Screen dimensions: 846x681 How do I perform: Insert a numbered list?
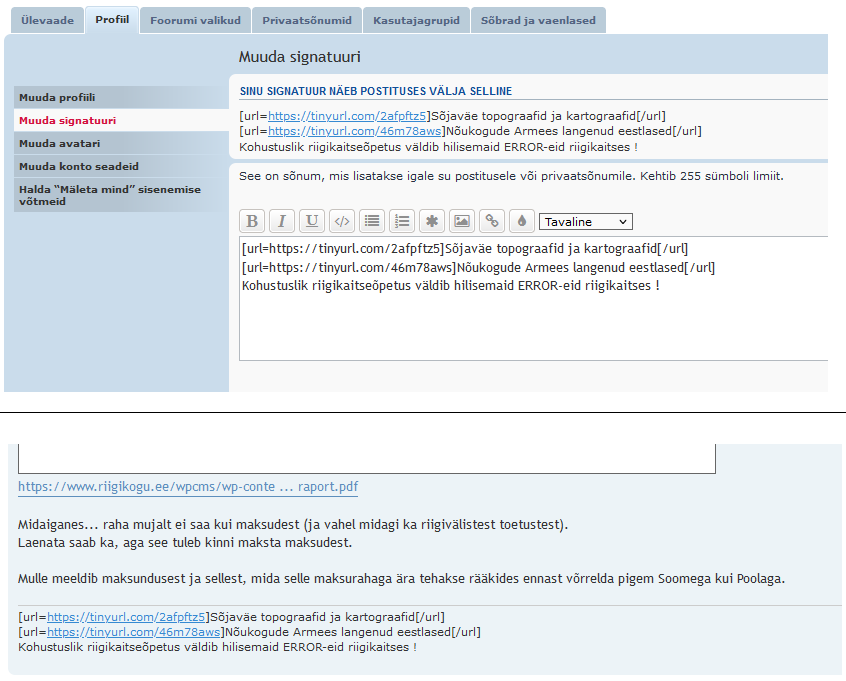[402, 221]
